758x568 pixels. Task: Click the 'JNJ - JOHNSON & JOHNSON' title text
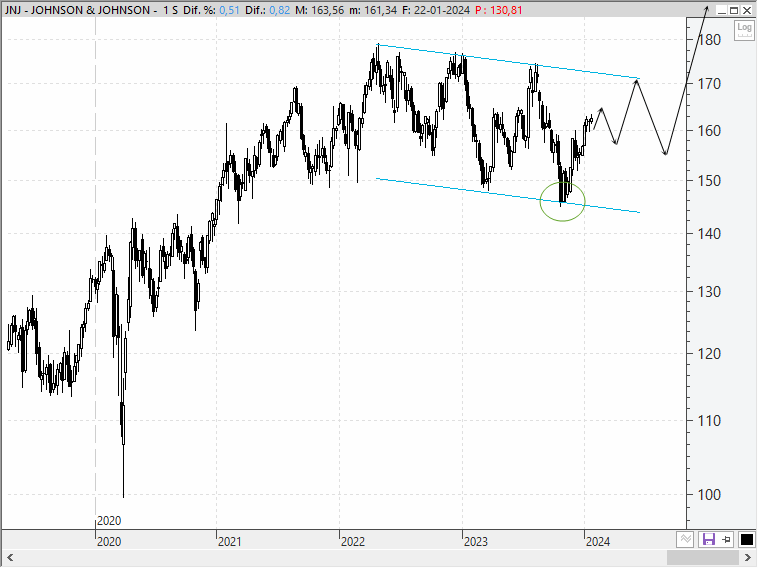pyautogui.click(x=77, y=10)
